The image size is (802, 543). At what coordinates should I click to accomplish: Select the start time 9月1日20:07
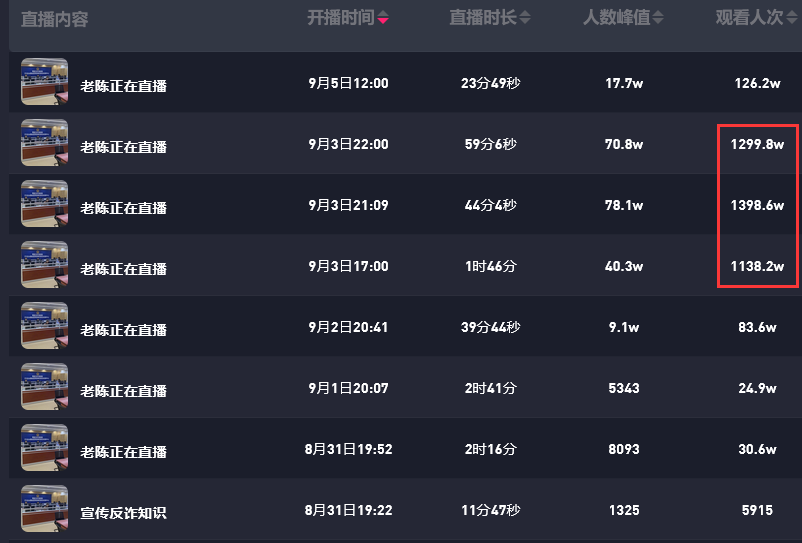[x=348, y=388]
